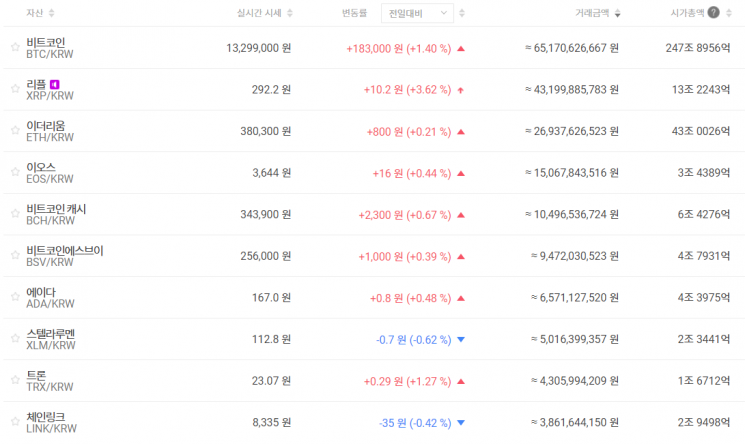745x444 pixels.
Task: Open 시가총액 help question mark icon
Action: (x=713, y=13)
